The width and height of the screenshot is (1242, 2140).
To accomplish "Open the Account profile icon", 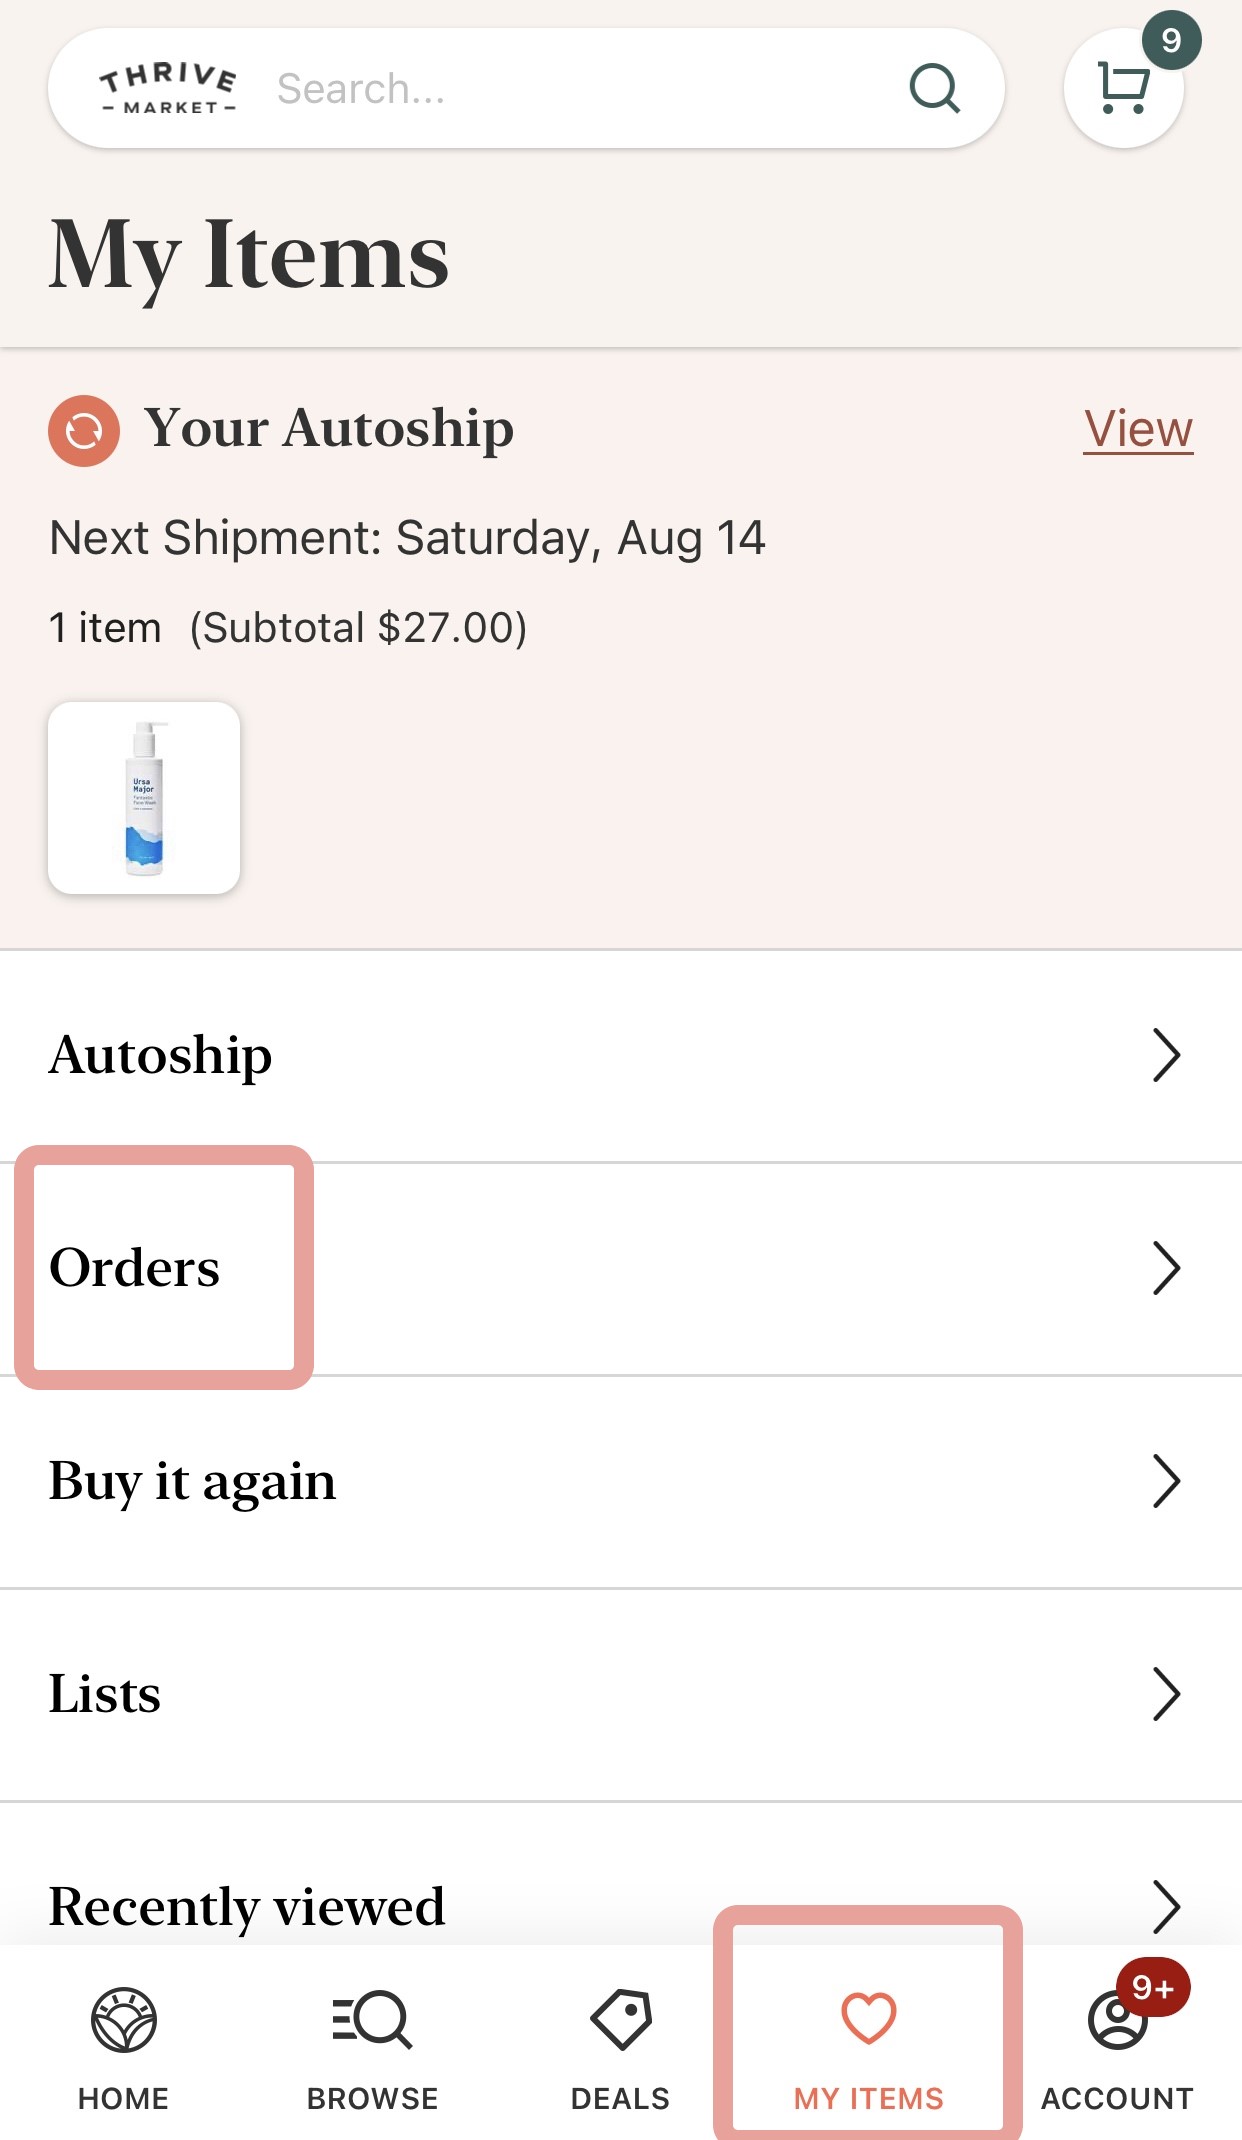I will (x=1117, y=2020).
